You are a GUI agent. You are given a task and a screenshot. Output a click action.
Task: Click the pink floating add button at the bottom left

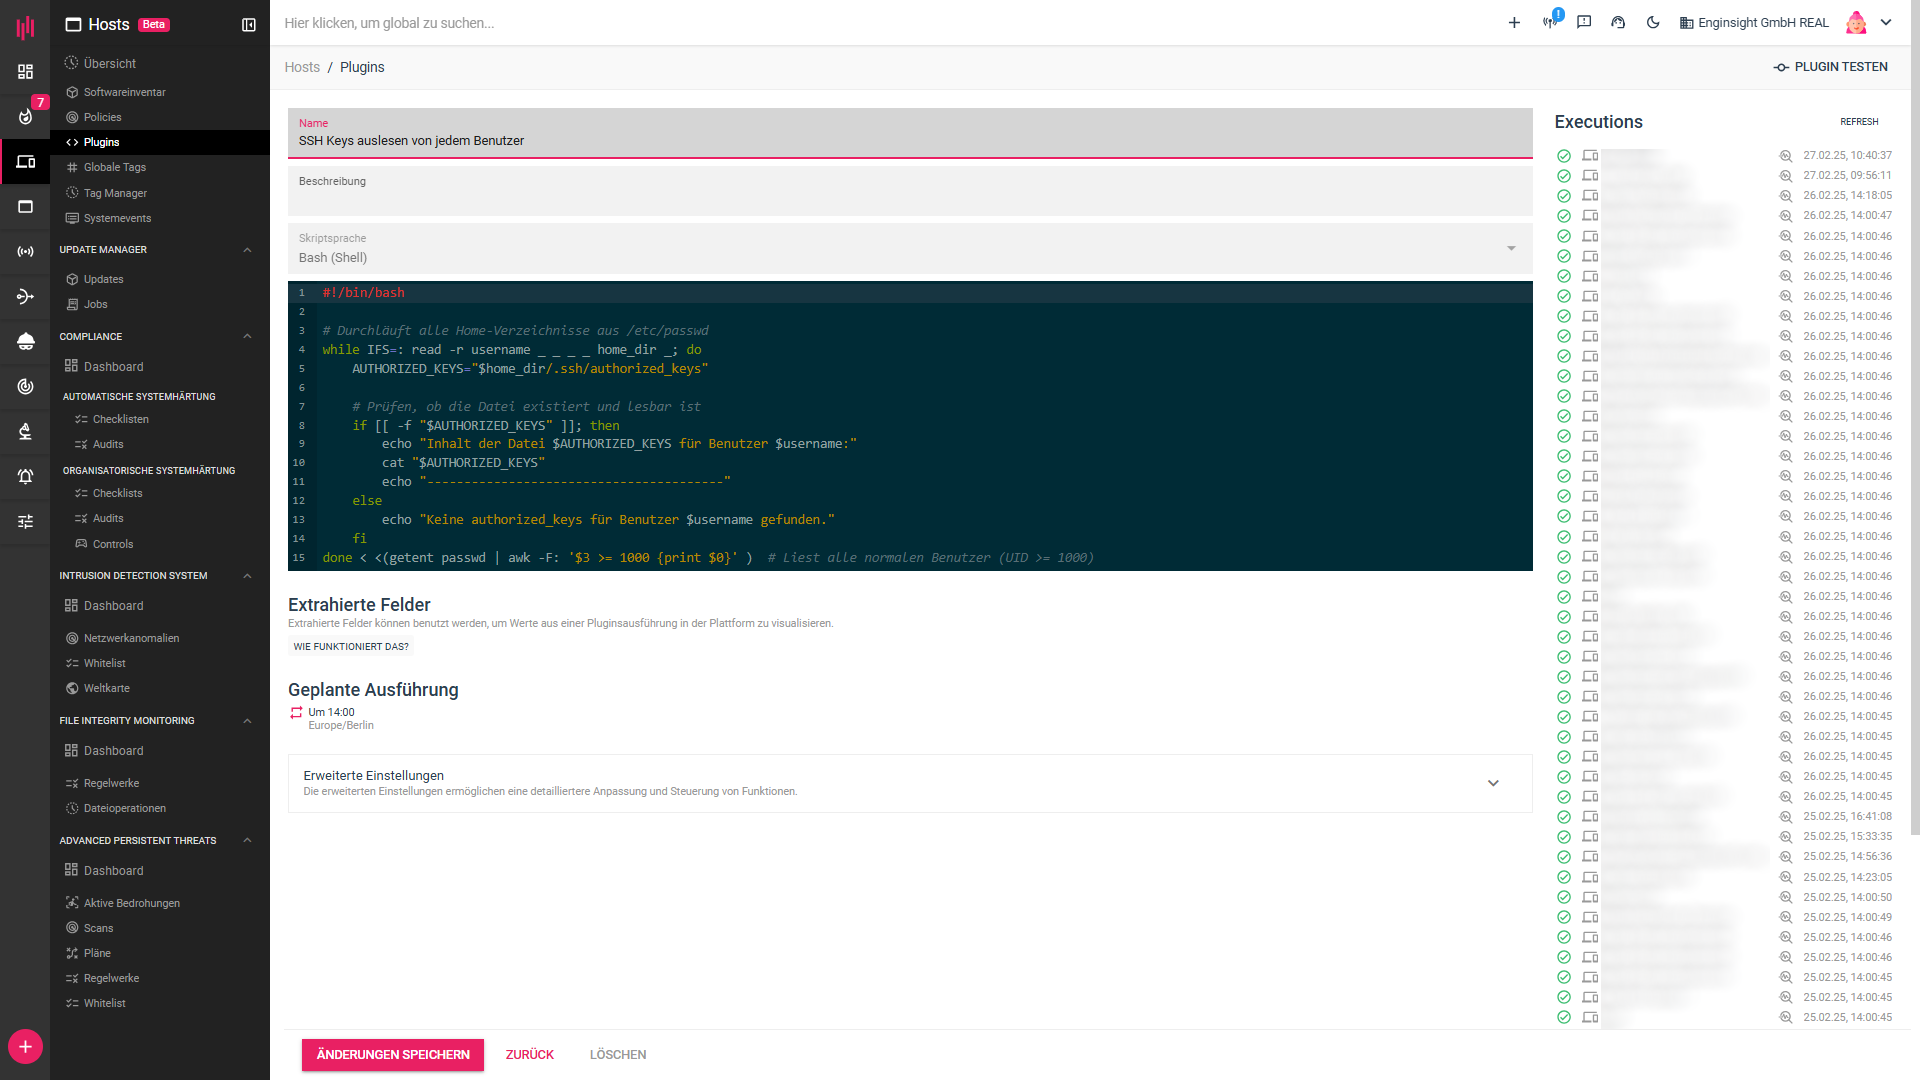[25, 1047]
